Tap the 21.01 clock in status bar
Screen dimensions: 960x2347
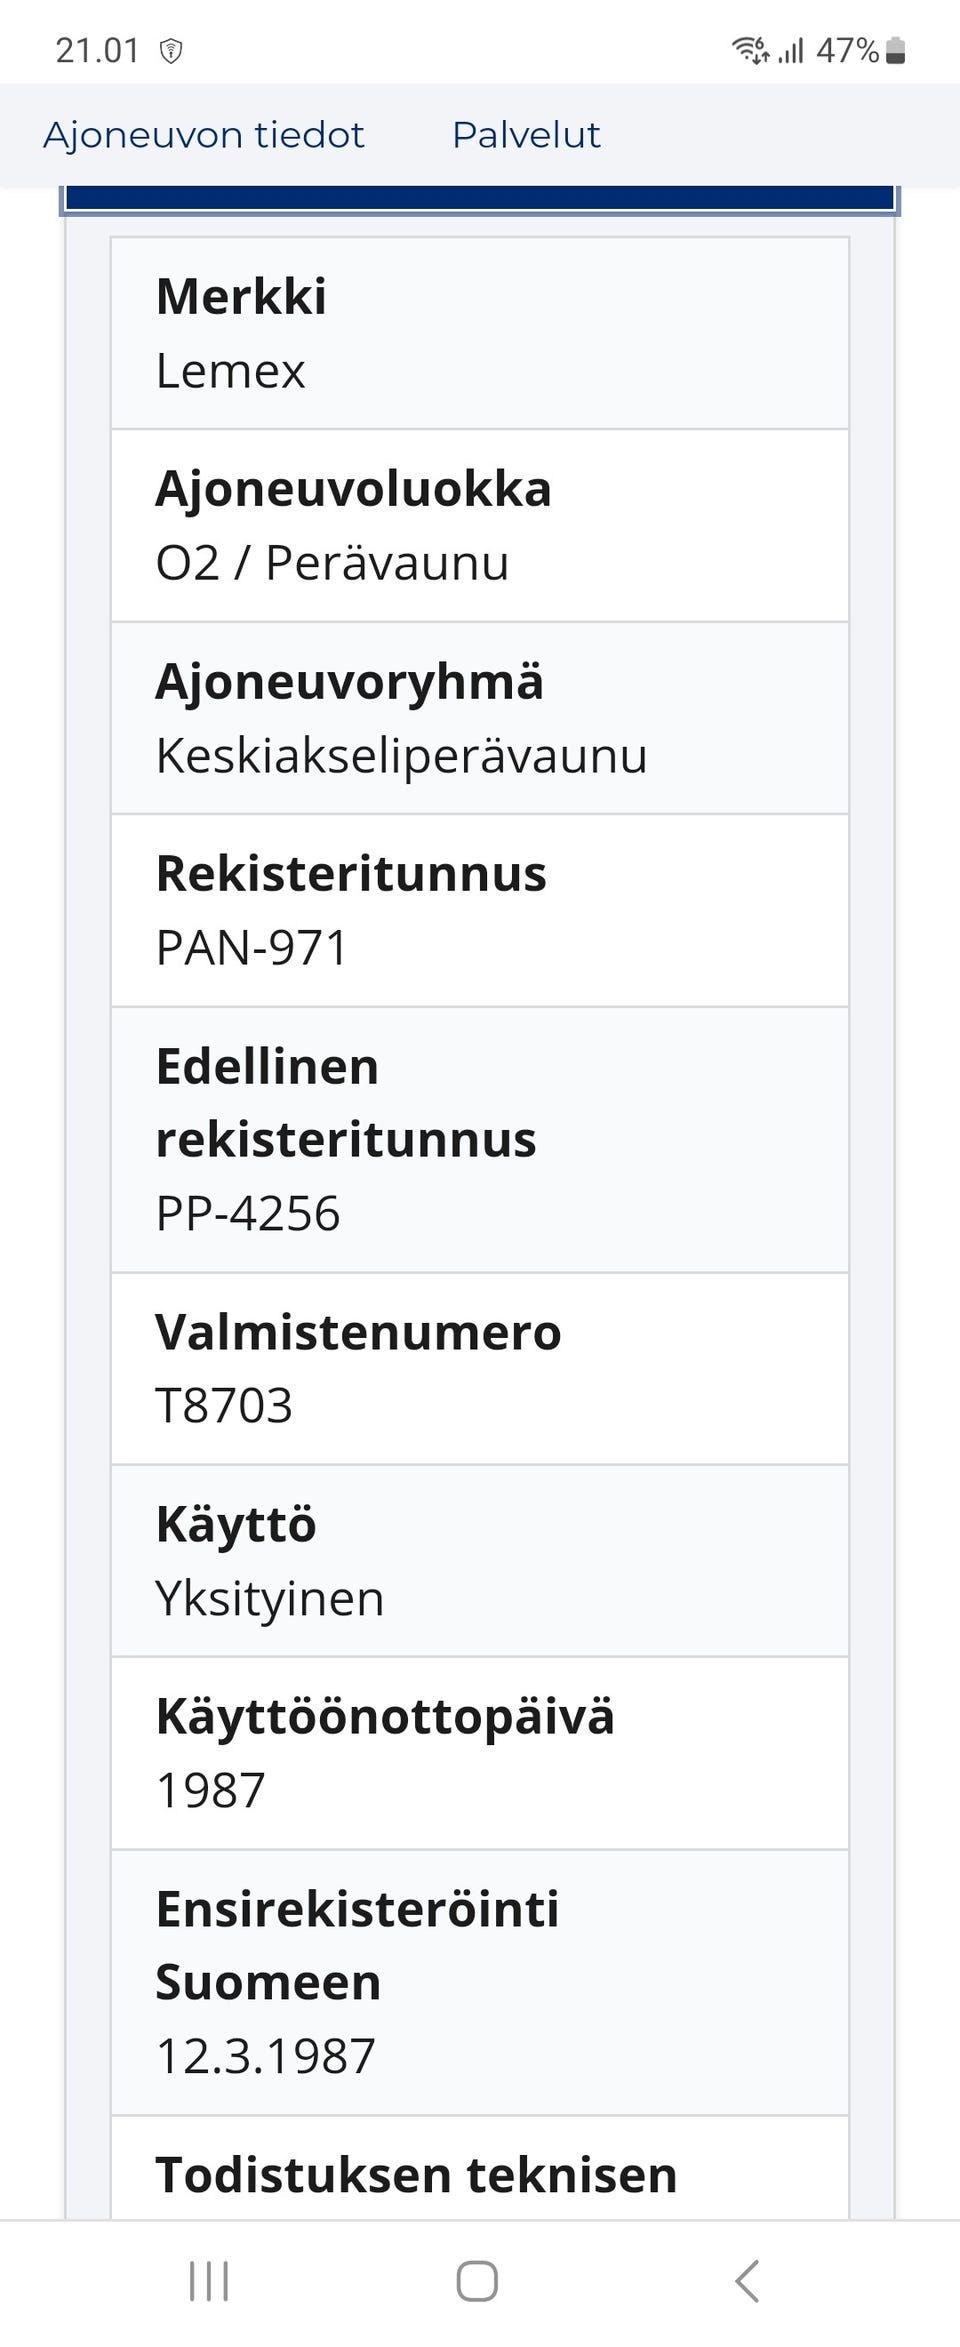97,50
